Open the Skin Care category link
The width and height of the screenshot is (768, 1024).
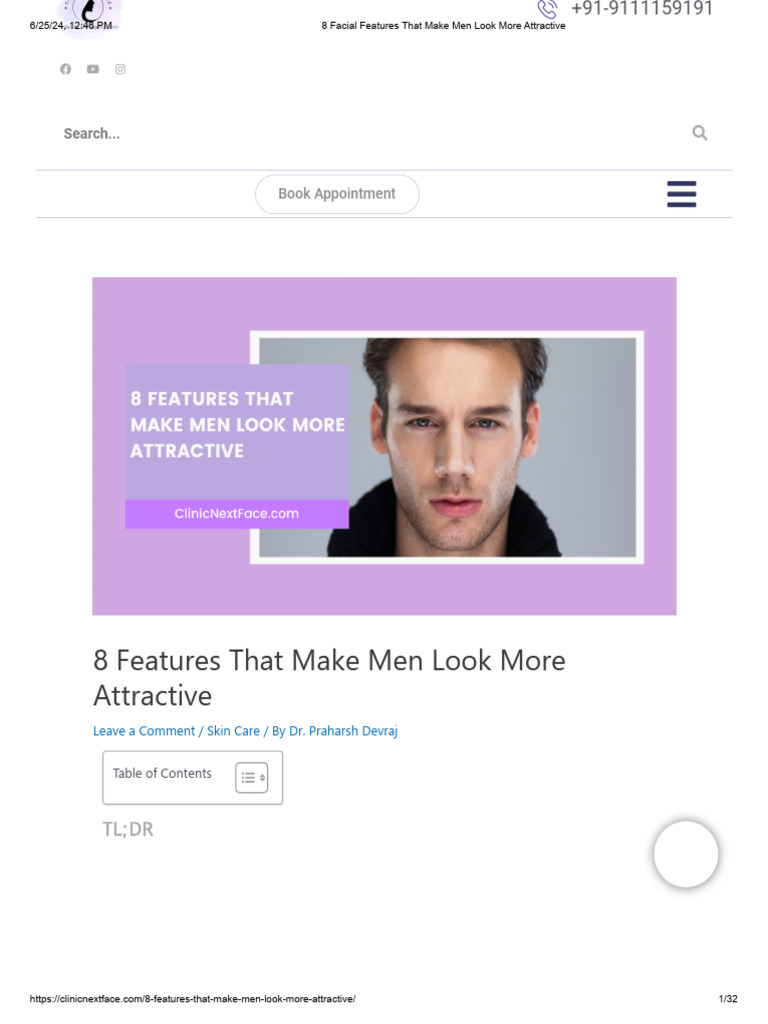[x=233, y=731]
